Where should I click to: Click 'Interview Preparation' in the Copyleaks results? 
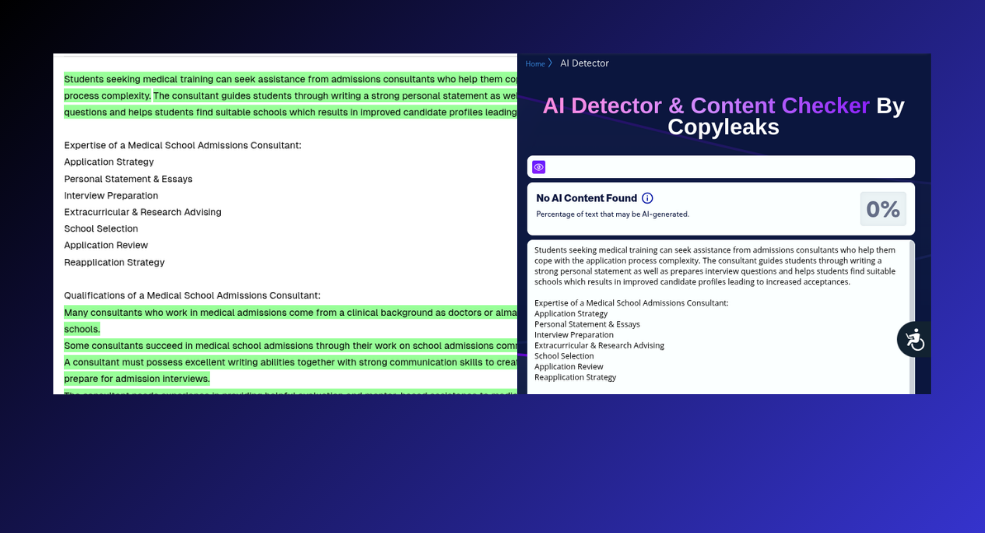pos(574,335)
